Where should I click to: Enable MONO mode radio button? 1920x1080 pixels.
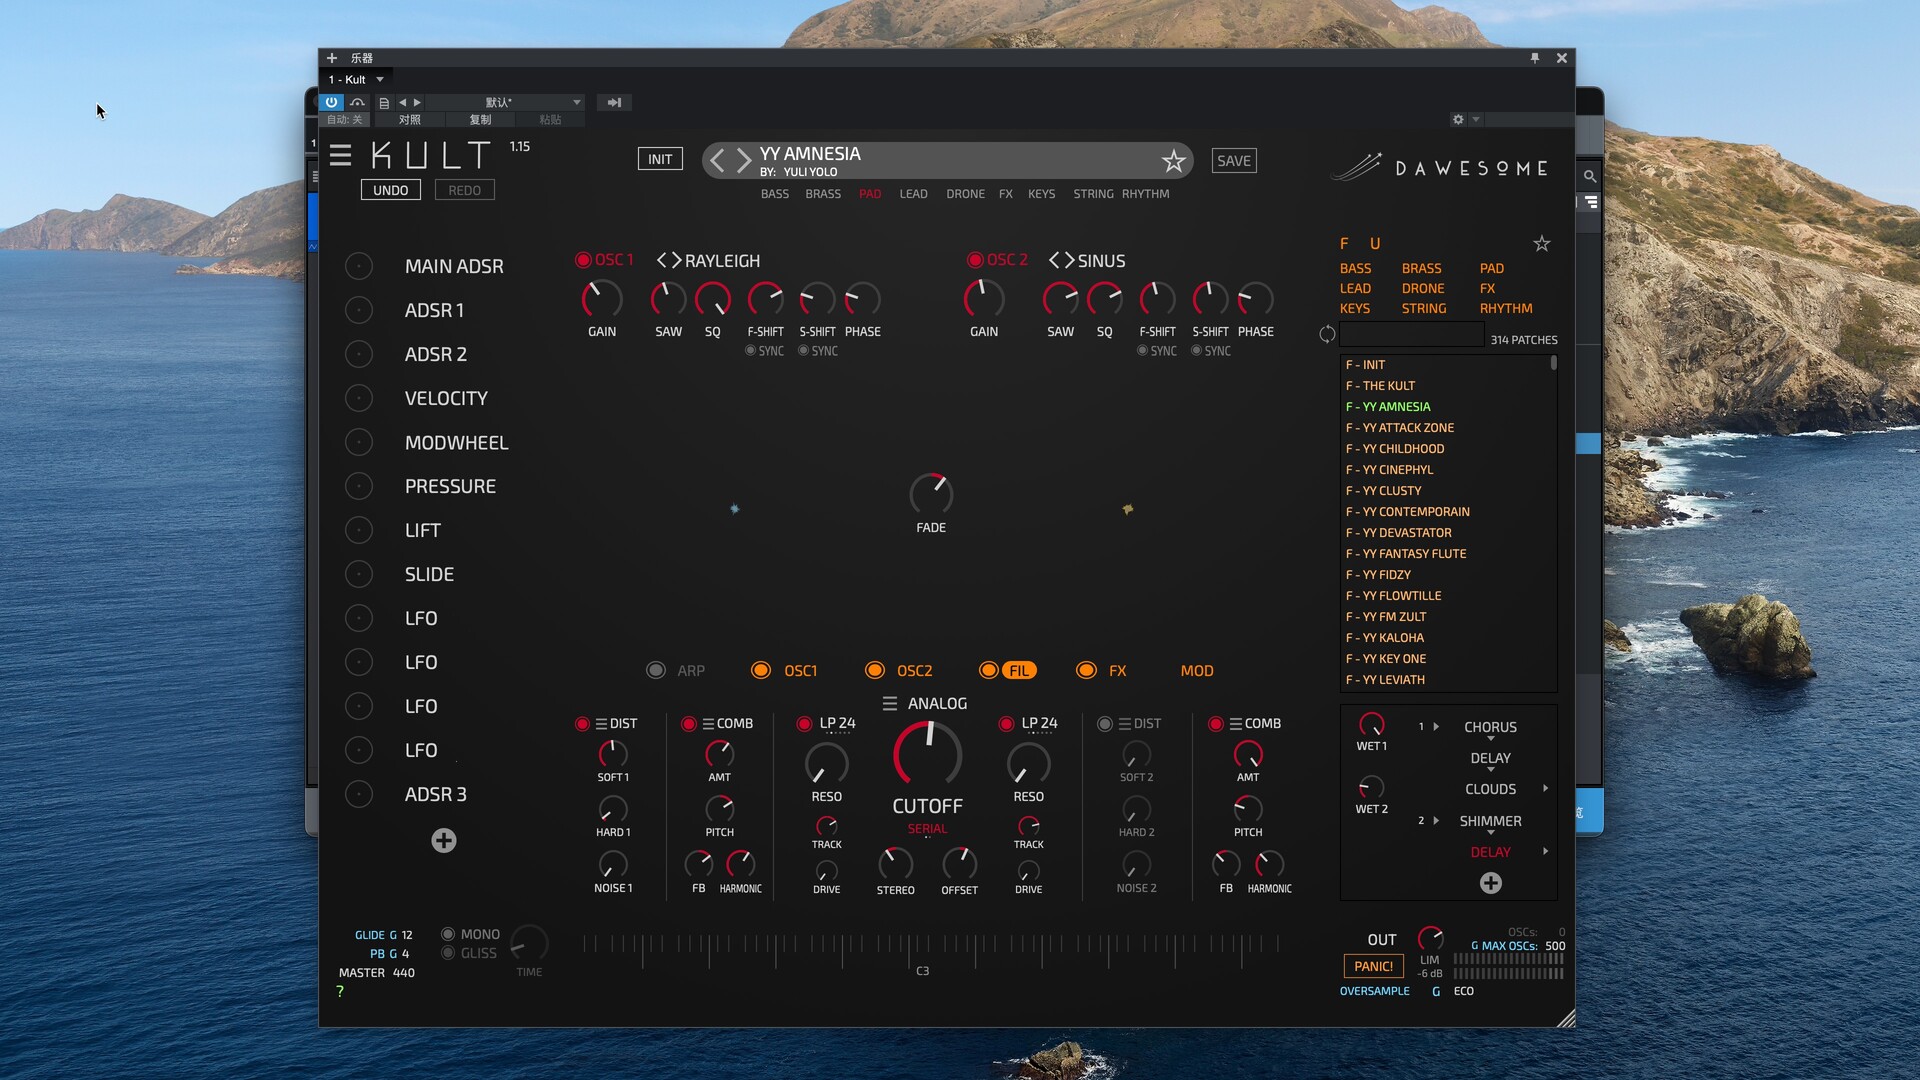[x=448, y=934]
